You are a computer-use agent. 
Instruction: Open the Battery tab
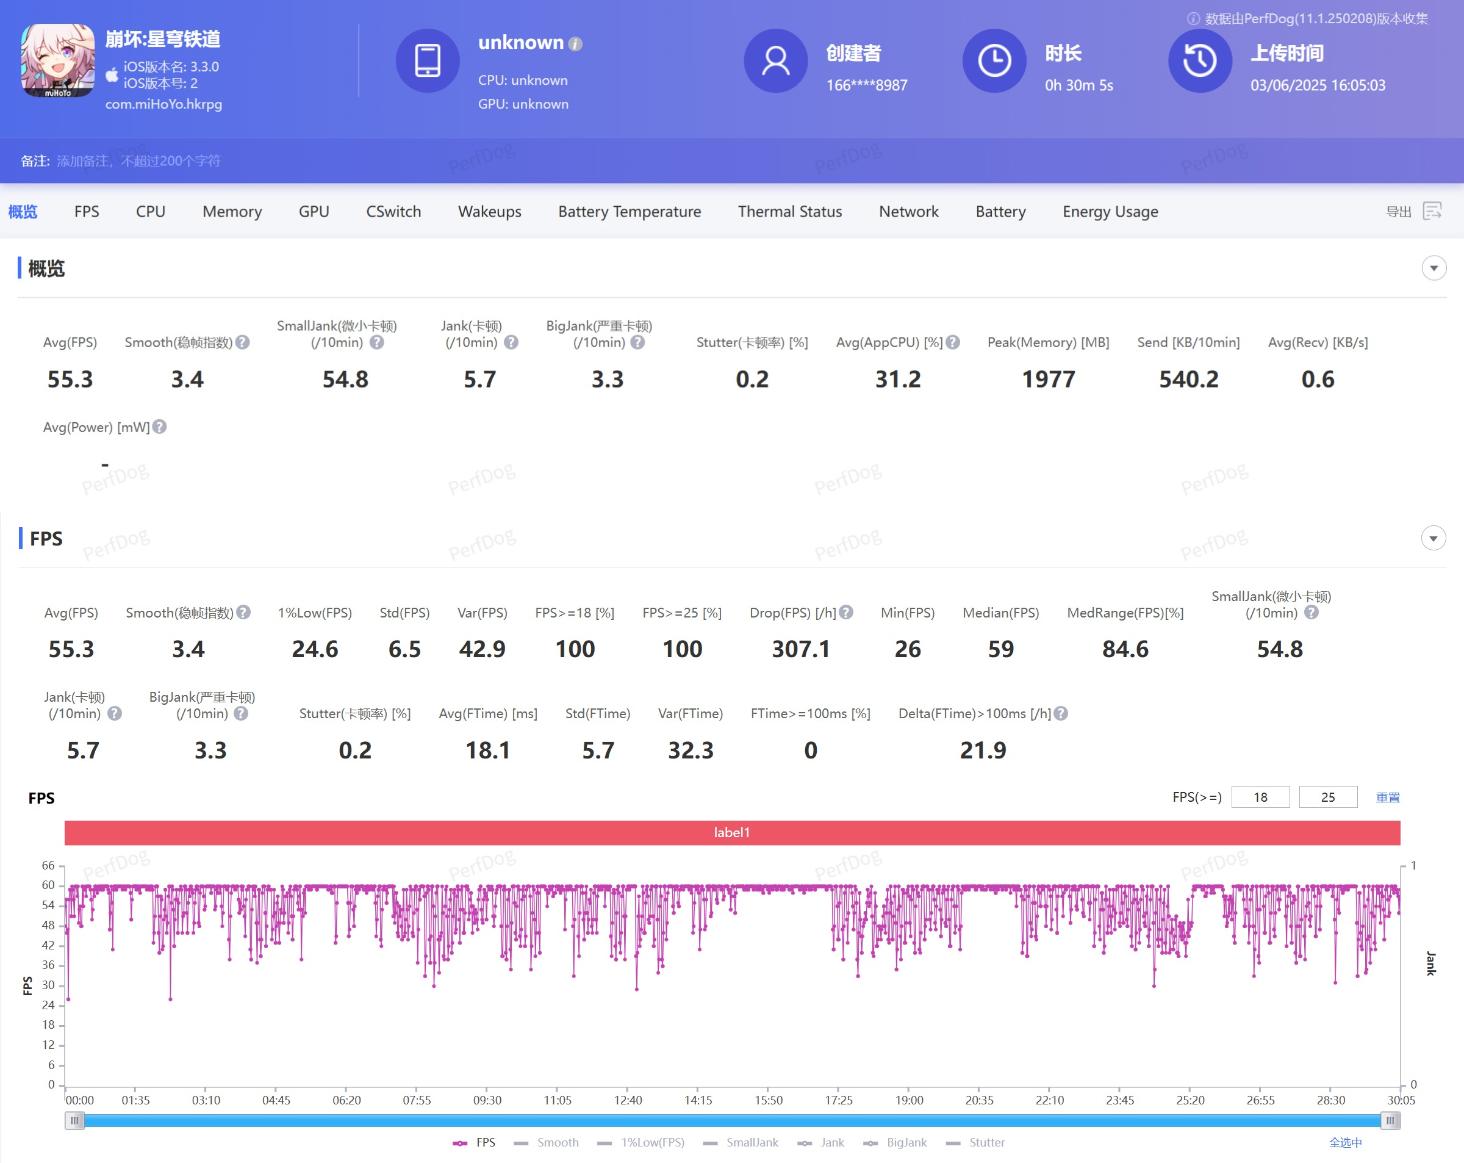(1001, 211)
